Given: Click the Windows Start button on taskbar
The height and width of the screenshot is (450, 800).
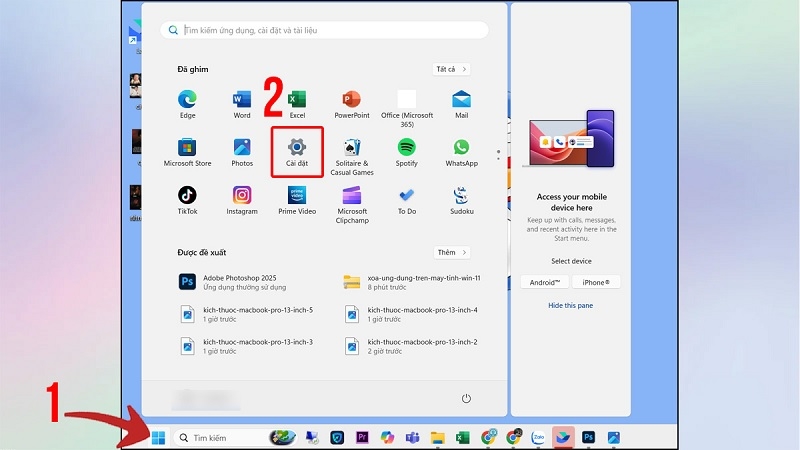Looking at the screenshot, I should click(x=158, y=437).
